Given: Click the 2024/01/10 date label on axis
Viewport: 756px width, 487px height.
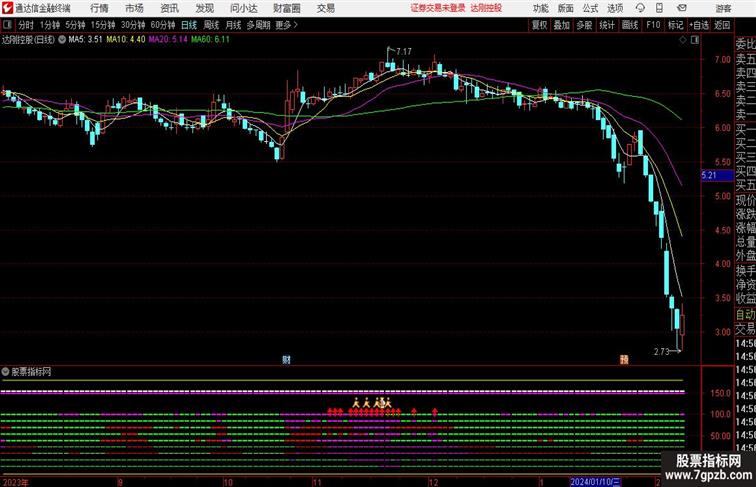Looking at the screenshot, I should click(x=595, y=482).
